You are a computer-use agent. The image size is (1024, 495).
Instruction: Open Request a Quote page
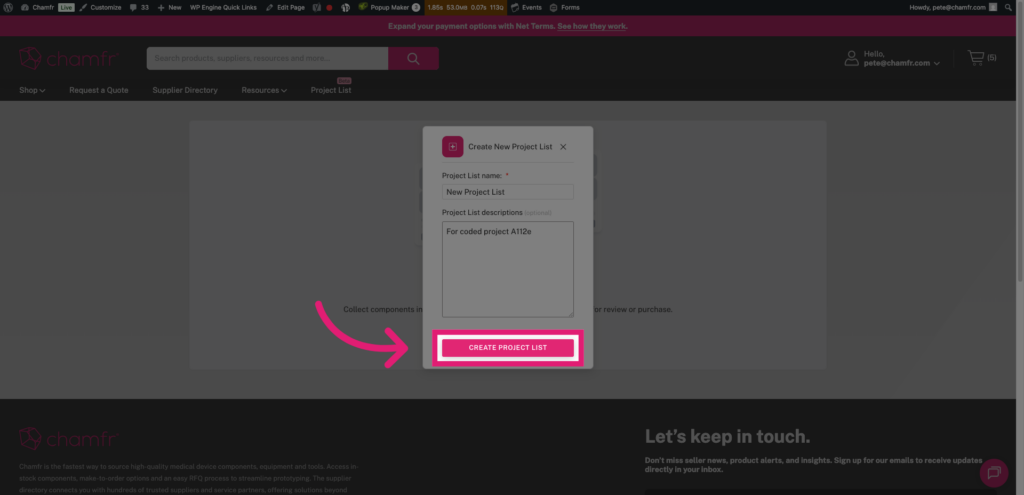pos(99,90)
